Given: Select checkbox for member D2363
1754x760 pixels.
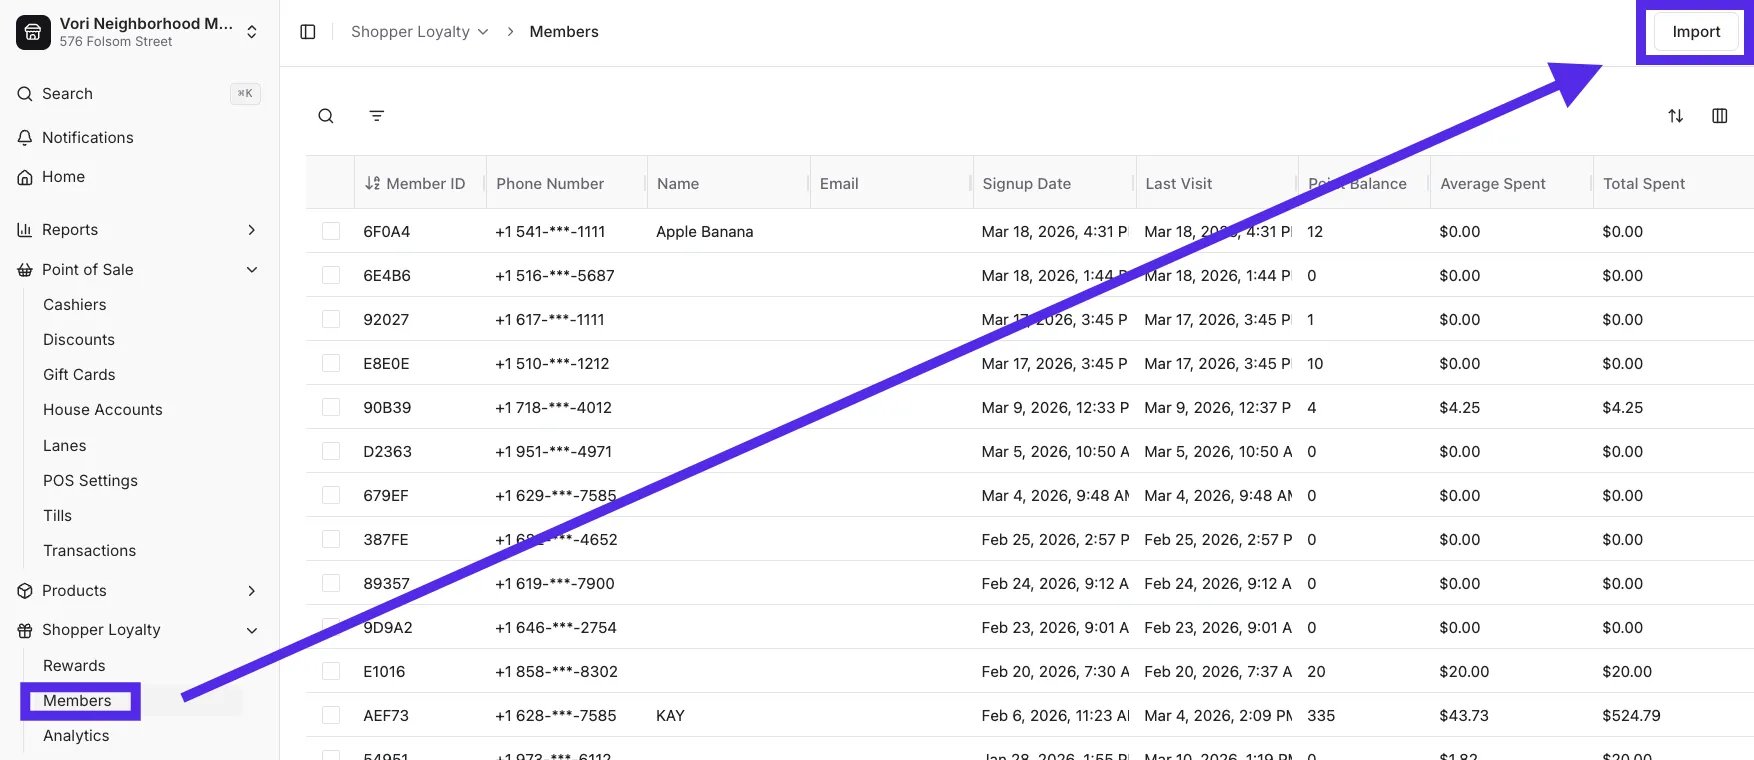Looking at the screenshot, I should tap(331, 451).
